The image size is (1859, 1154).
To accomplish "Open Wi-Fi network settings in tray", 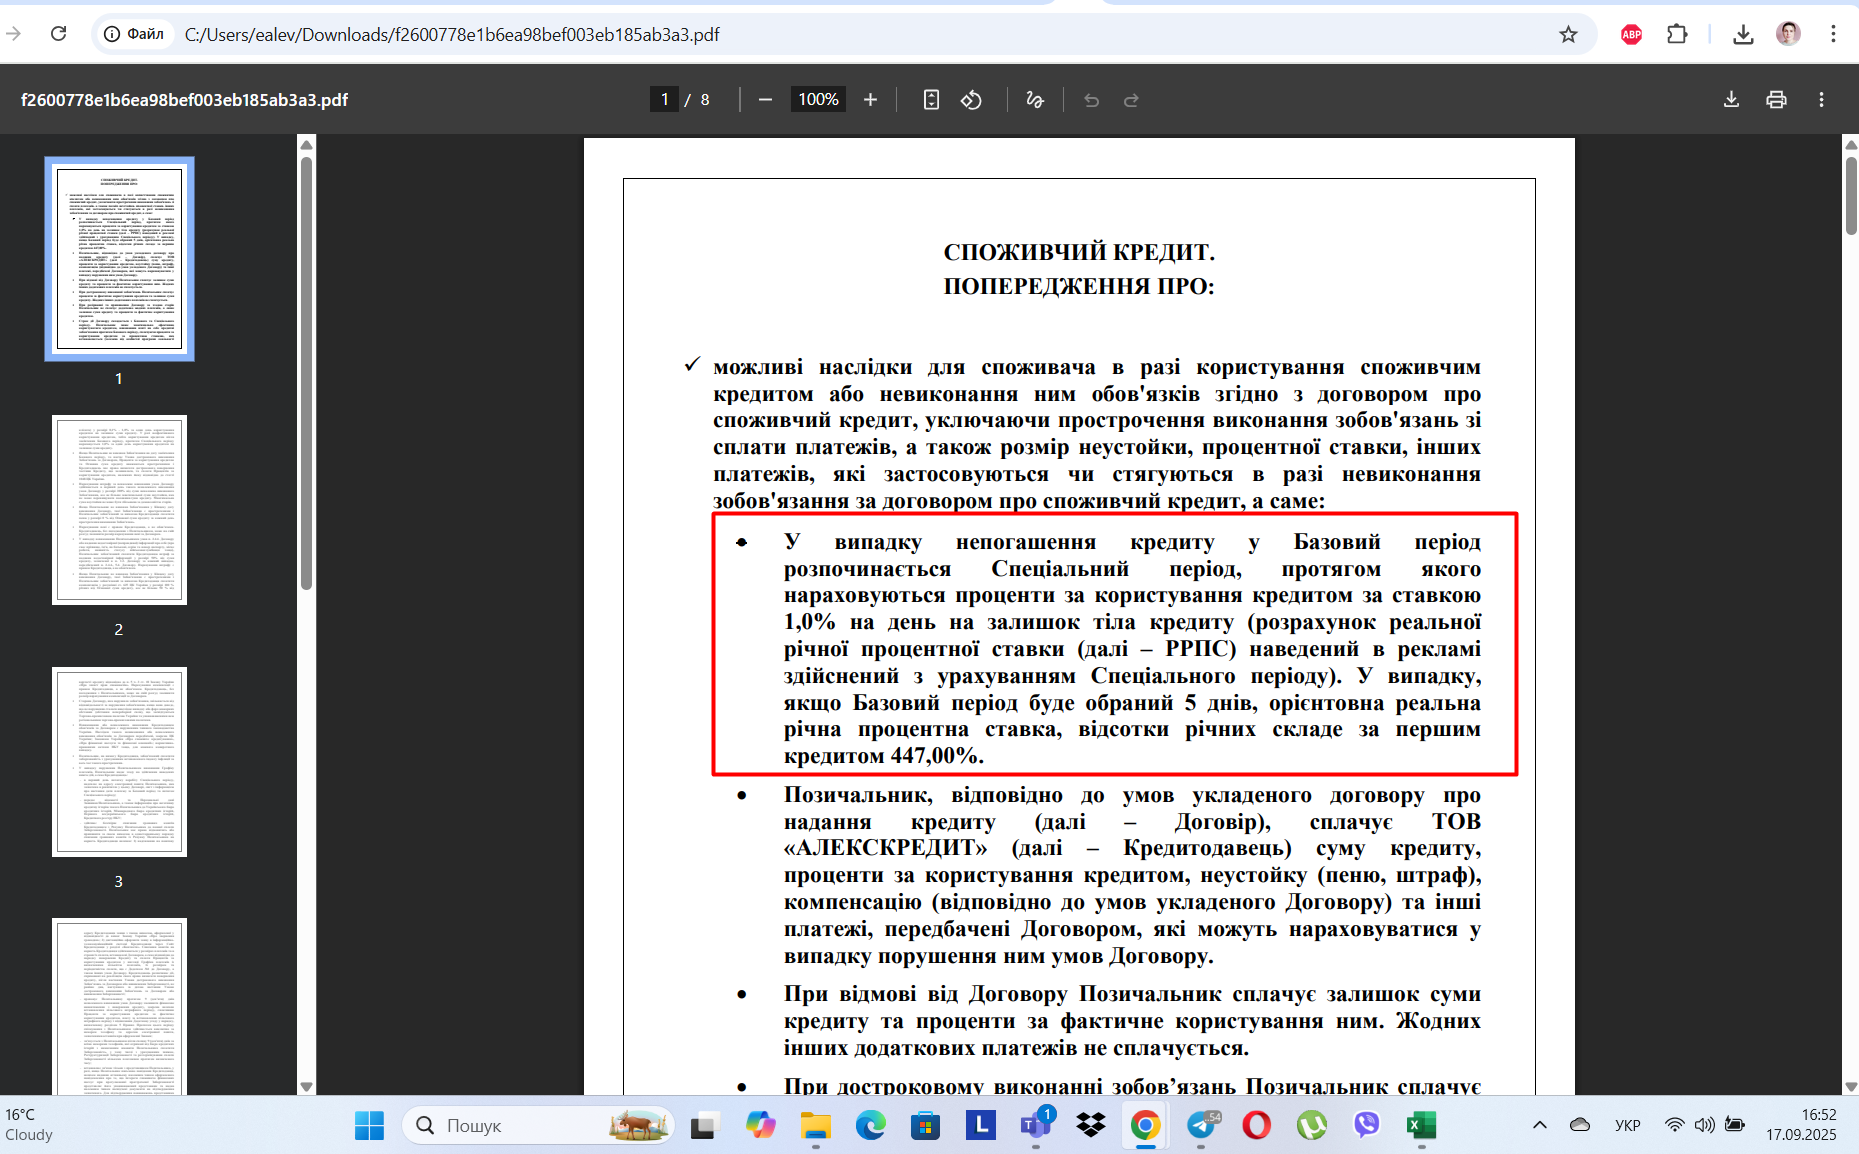I will 1675,1125.
